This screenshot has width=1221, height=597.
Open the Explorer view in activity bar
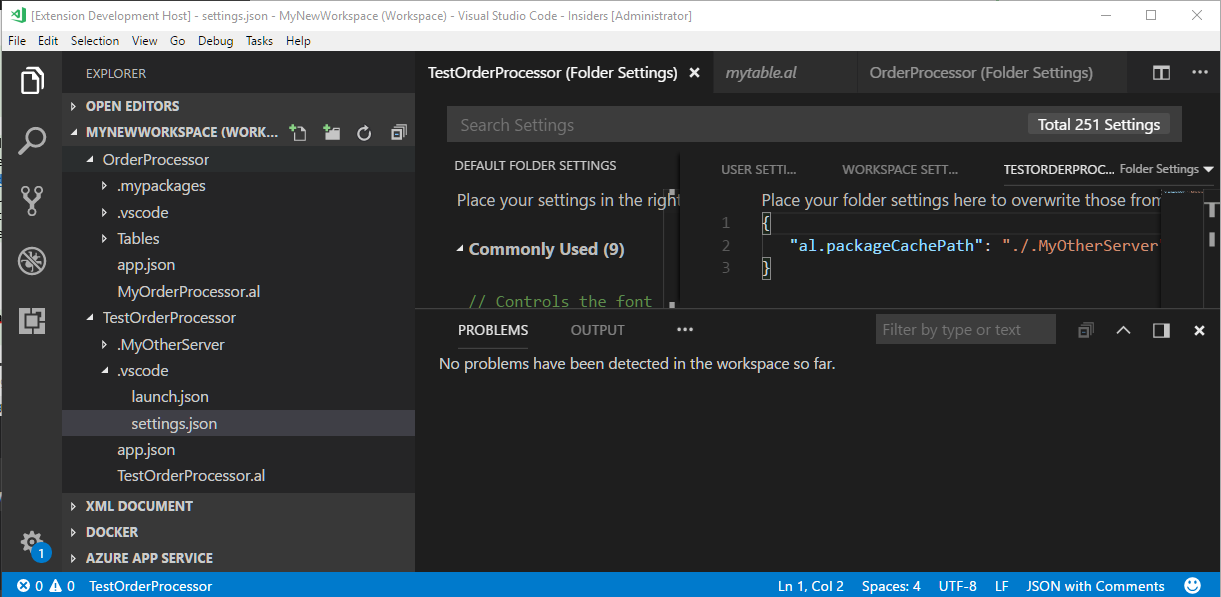32,80
